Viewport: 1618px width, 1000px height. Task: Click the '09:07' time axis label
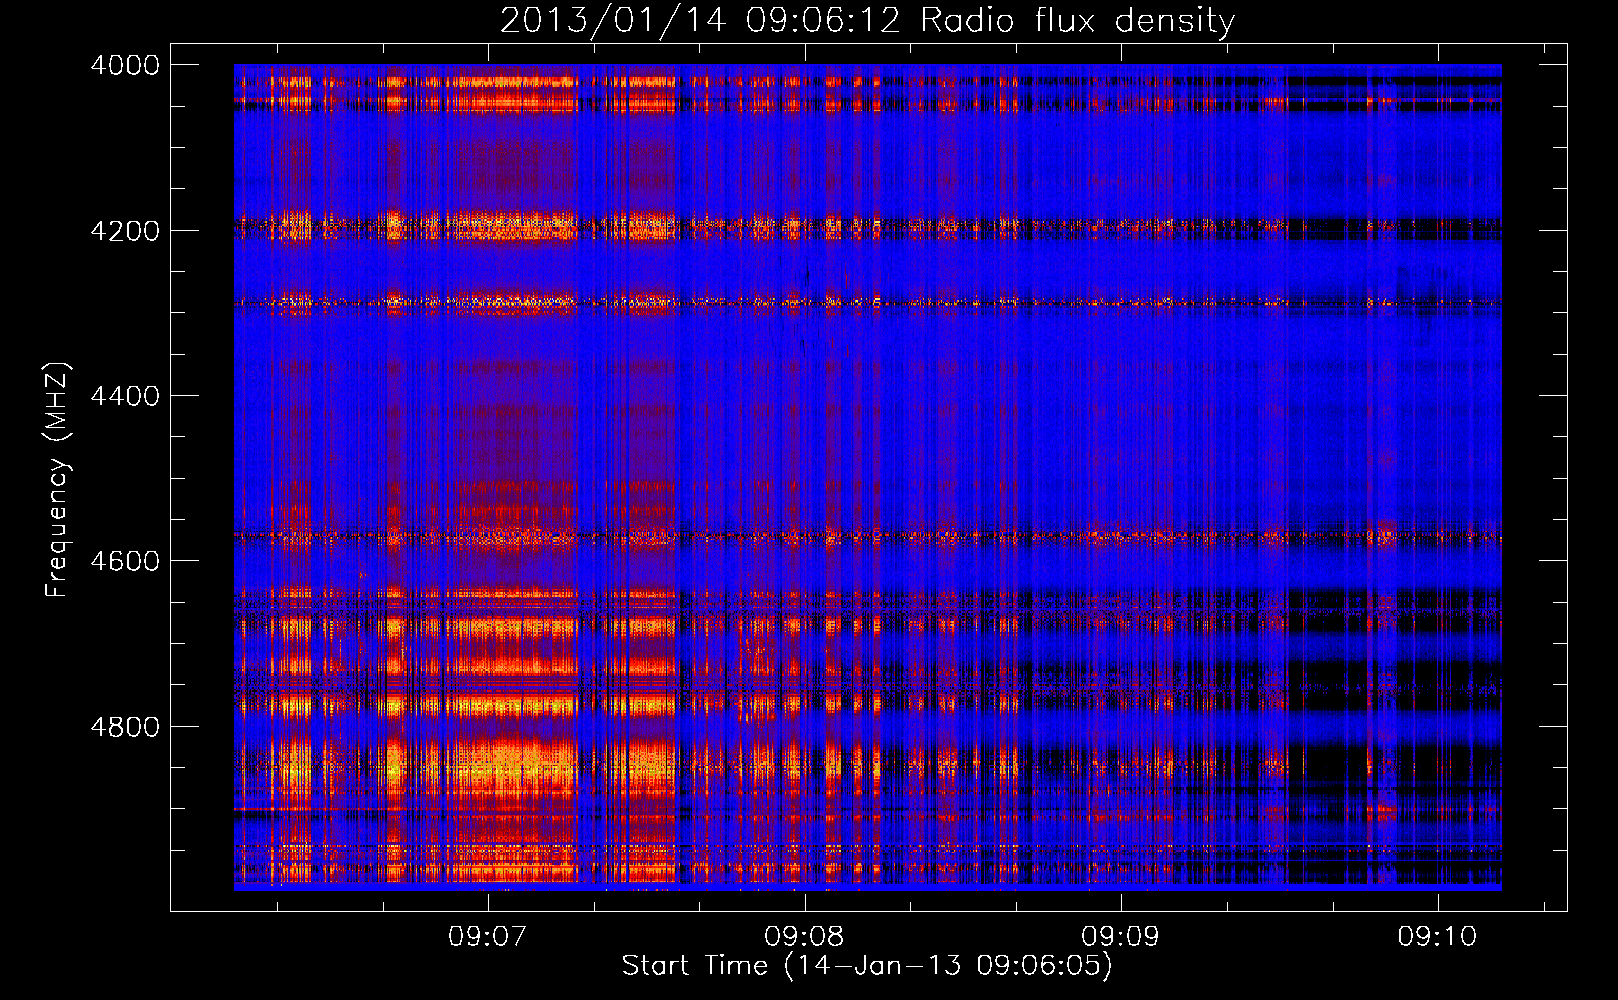(x=487, y=937)
